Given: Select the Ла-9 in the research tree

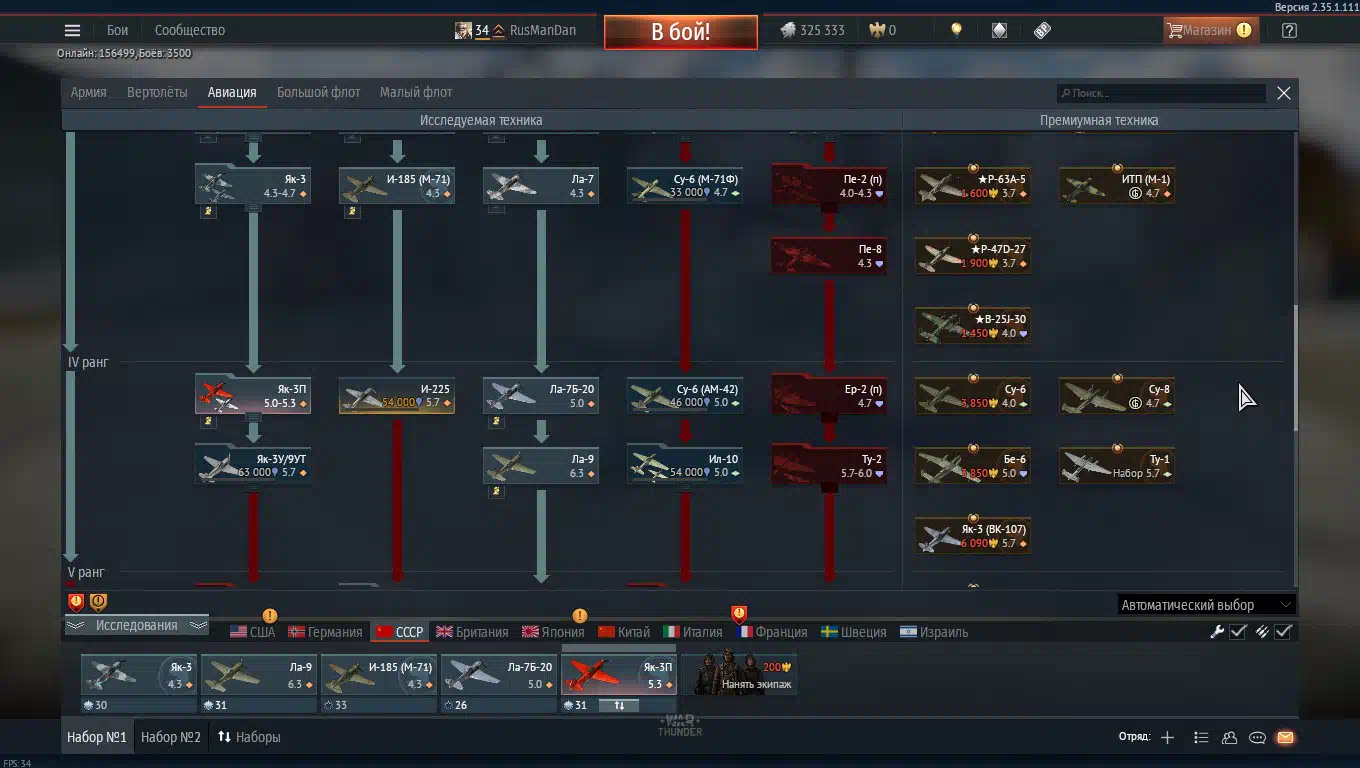Looking at the screenshot, I should coord(541,466).
